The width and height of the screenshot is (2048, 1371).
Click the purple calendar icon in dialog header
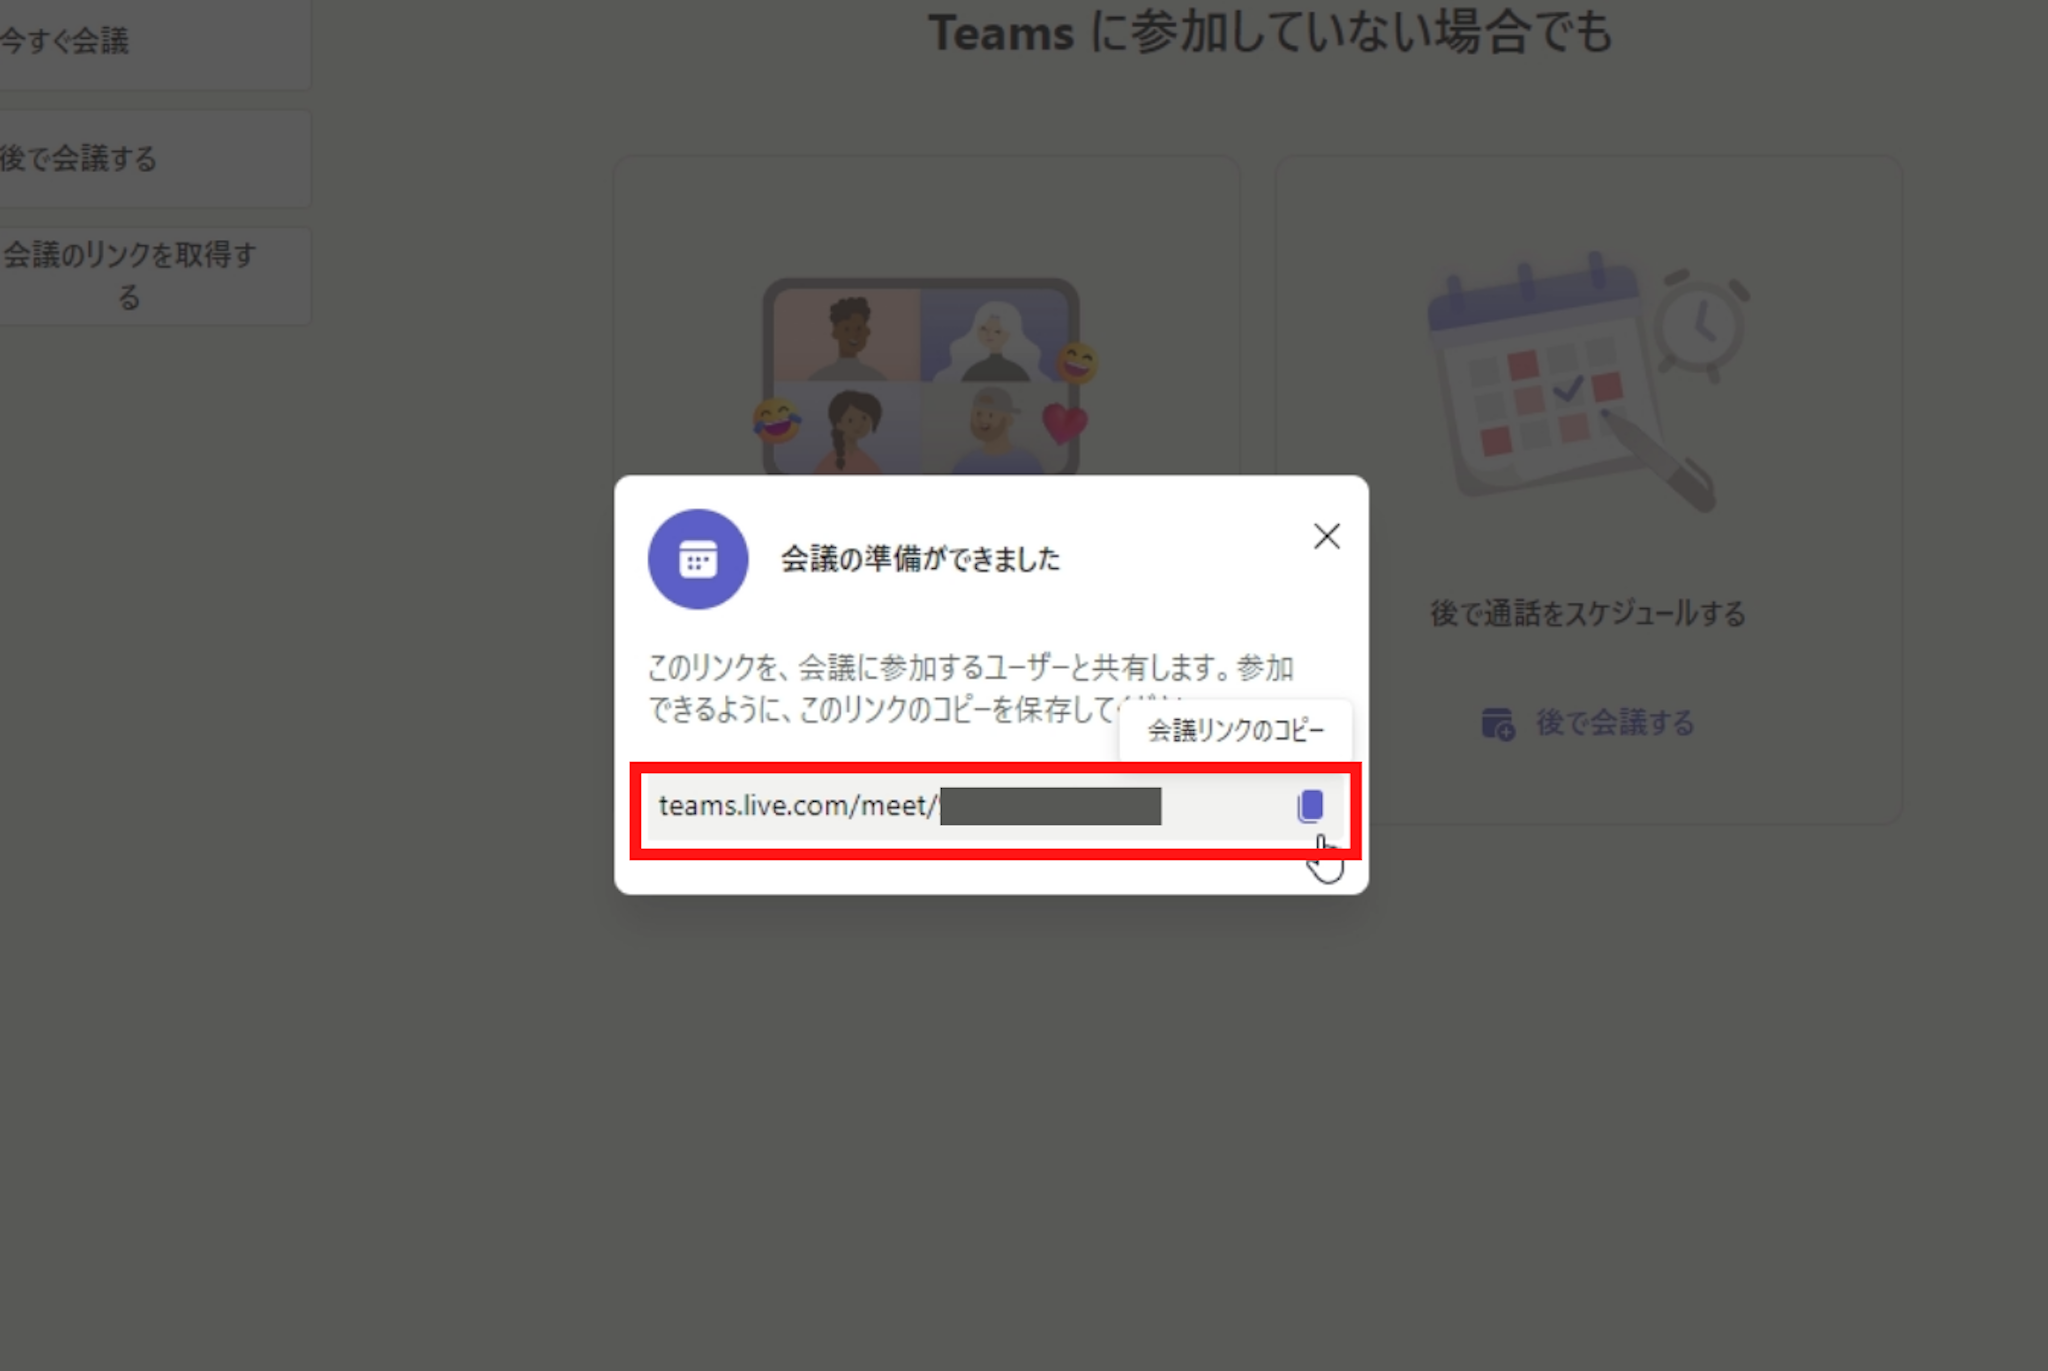pos(698,559)
